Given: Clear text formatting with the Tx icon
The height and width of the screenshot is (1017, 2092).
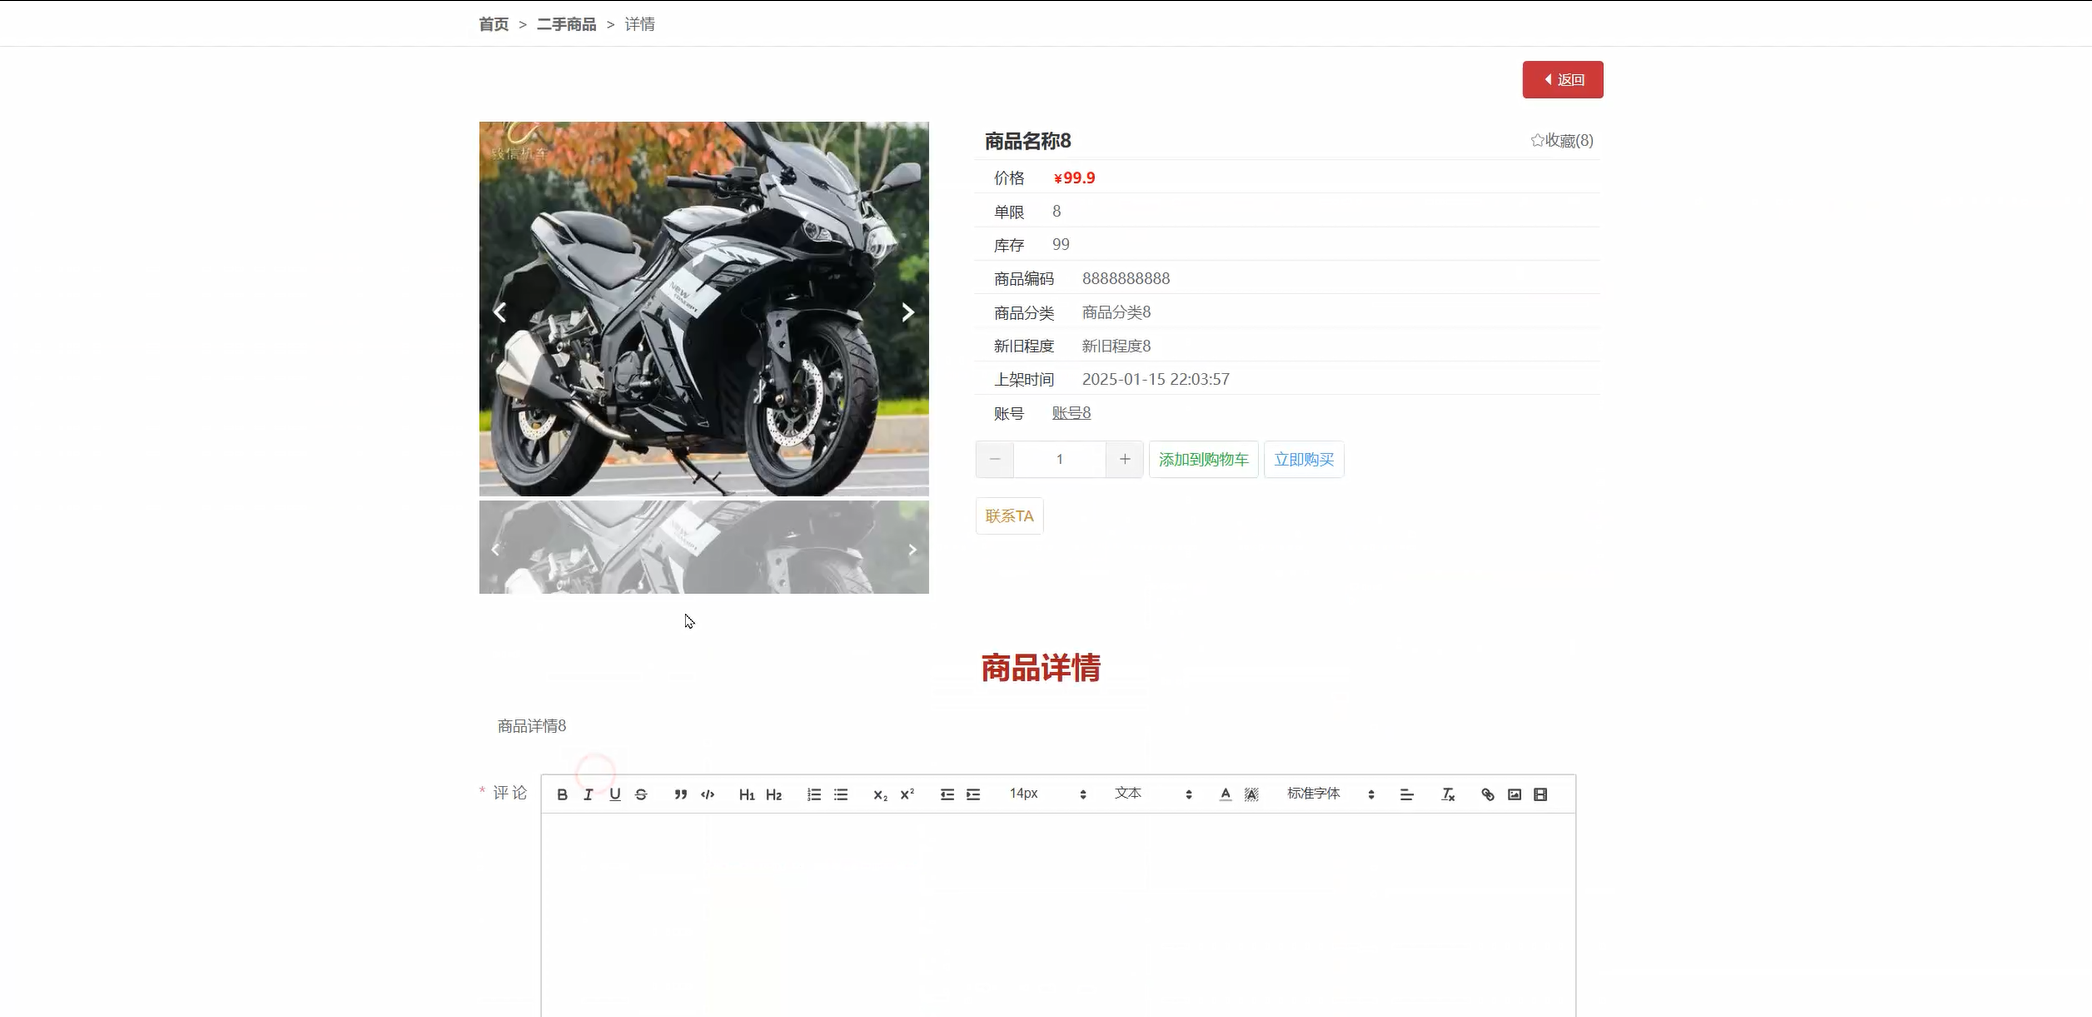Looking at the screenshot, I should (x=1447, y=793).
